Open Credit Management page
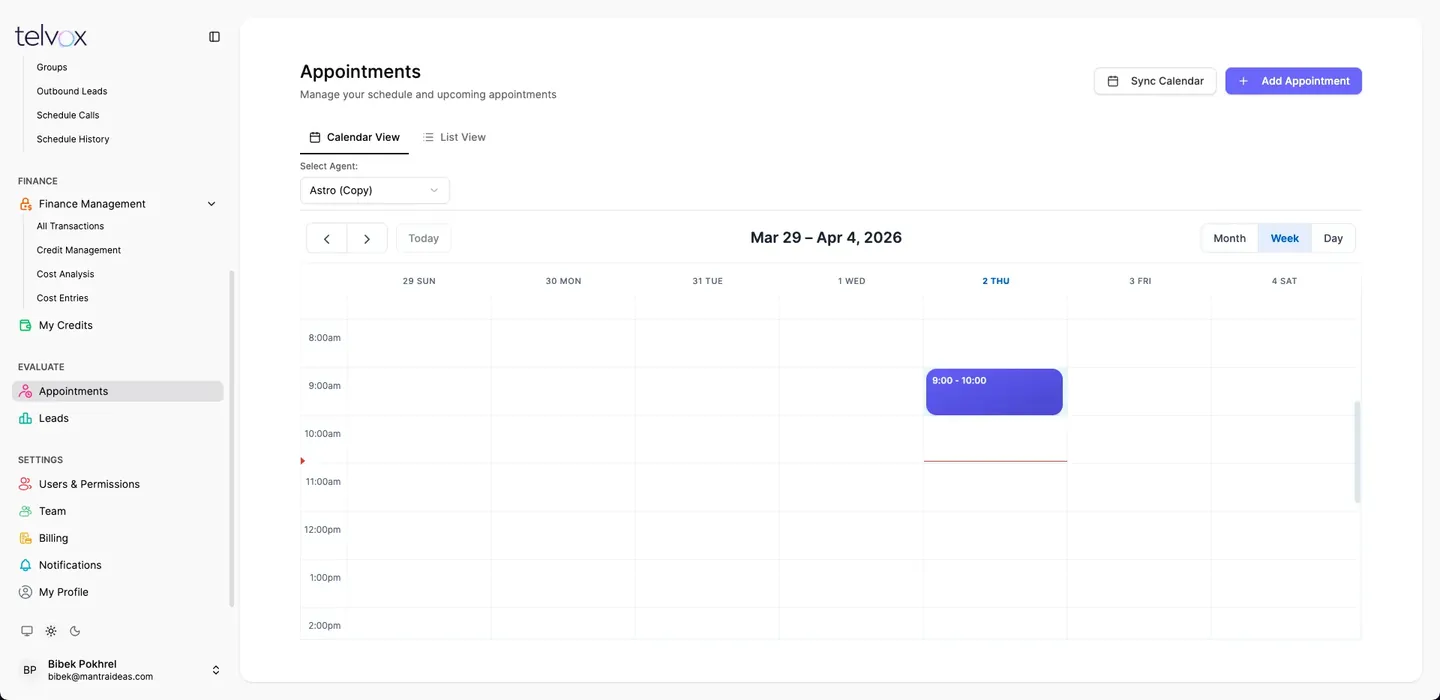The width and height of the screenshot is (1440, 700). [79, 250]
